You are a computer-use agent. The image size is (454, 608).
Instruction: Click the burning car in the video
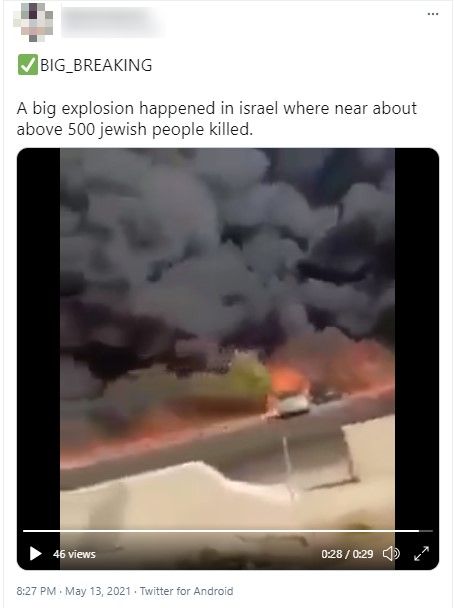293,404
